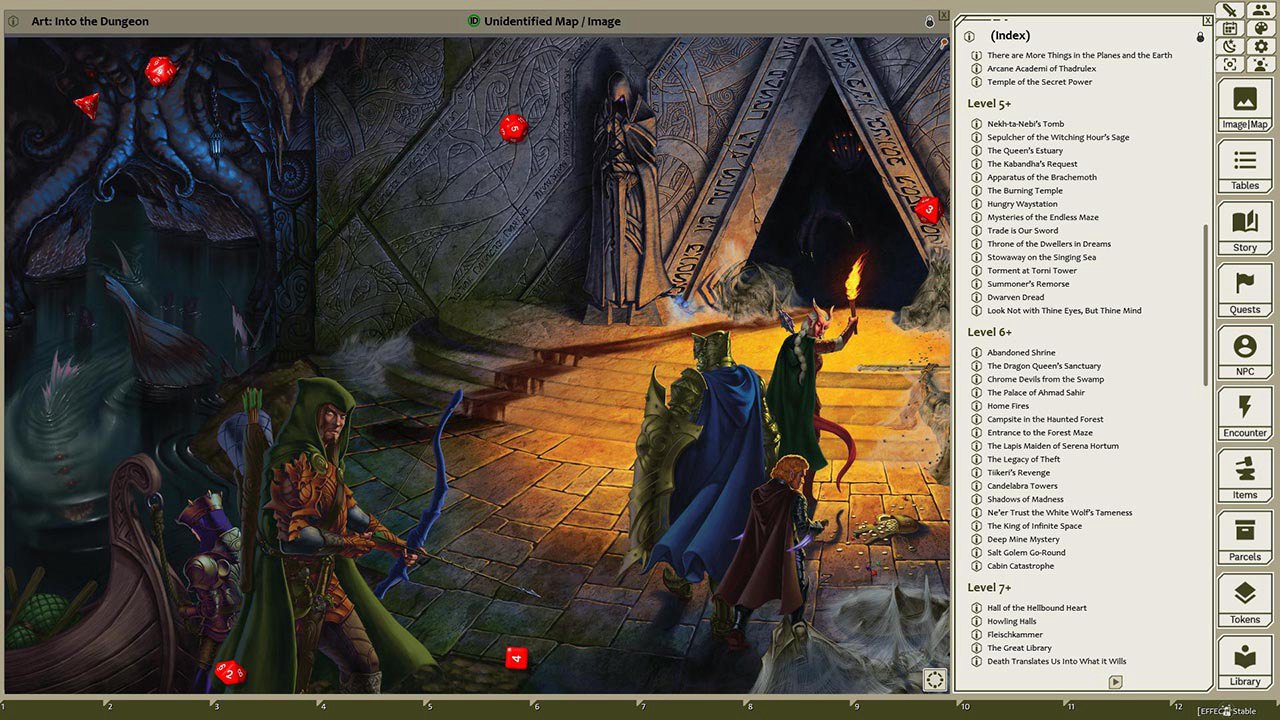Click the color palette icon
This screenshot has height=720, width=1280.
click(1262, 29)
